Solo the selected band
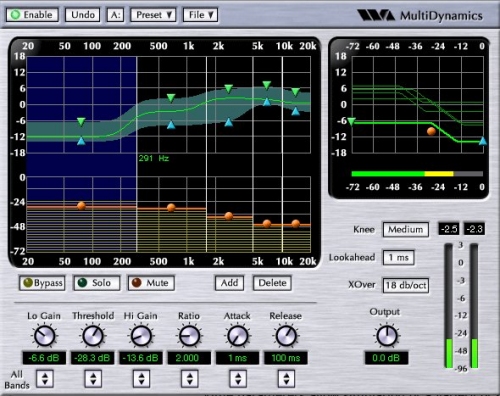Screen dimensions: 500x396 pyautogui.click(x=97, y=283)
